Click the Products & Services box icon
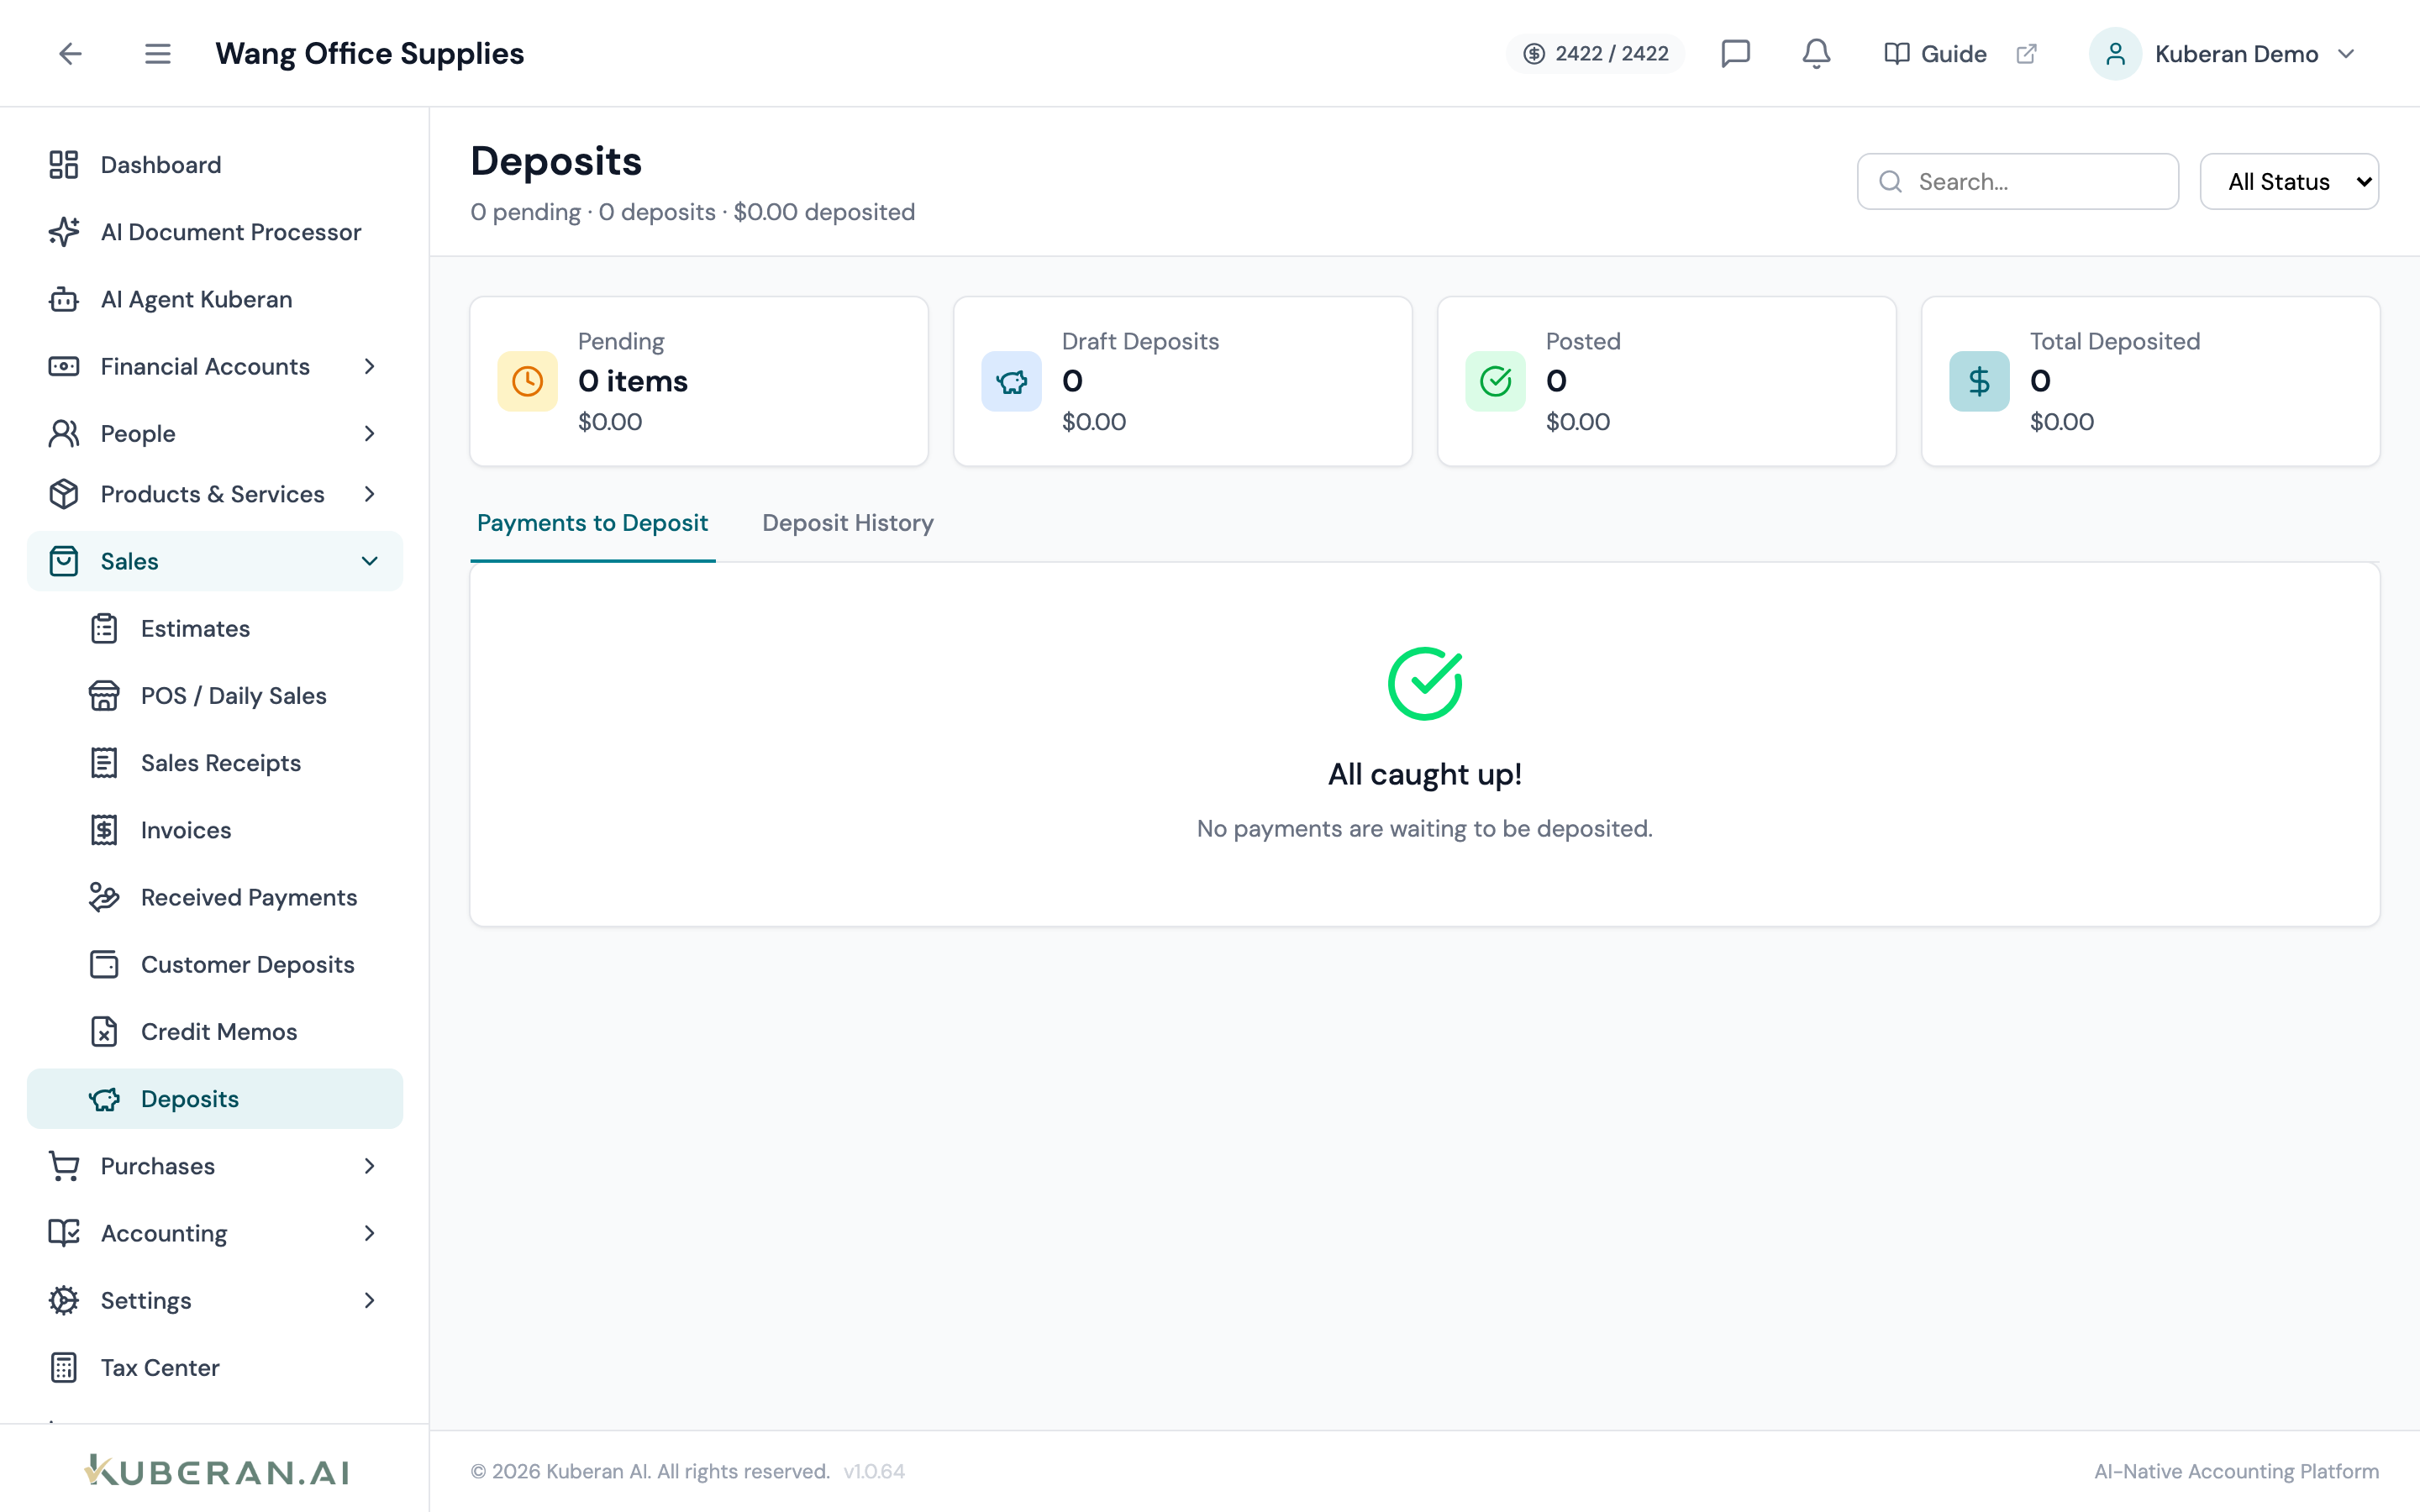 64,494
